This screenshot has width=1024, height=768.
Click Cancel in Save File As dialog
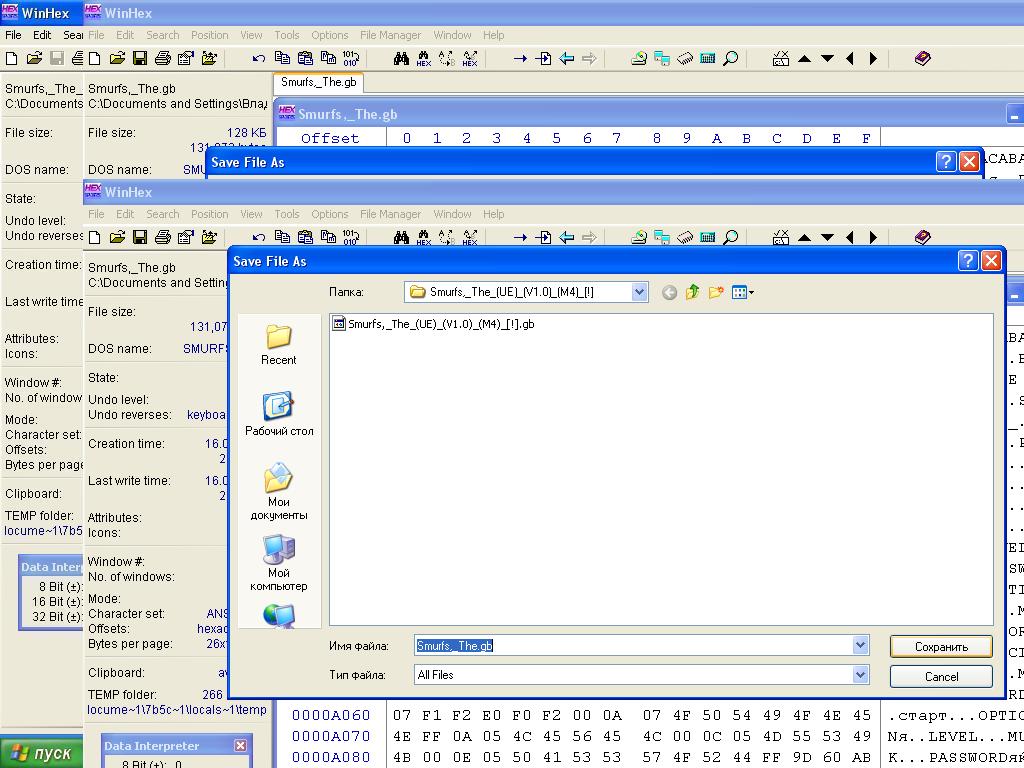(x=941, y=677)
